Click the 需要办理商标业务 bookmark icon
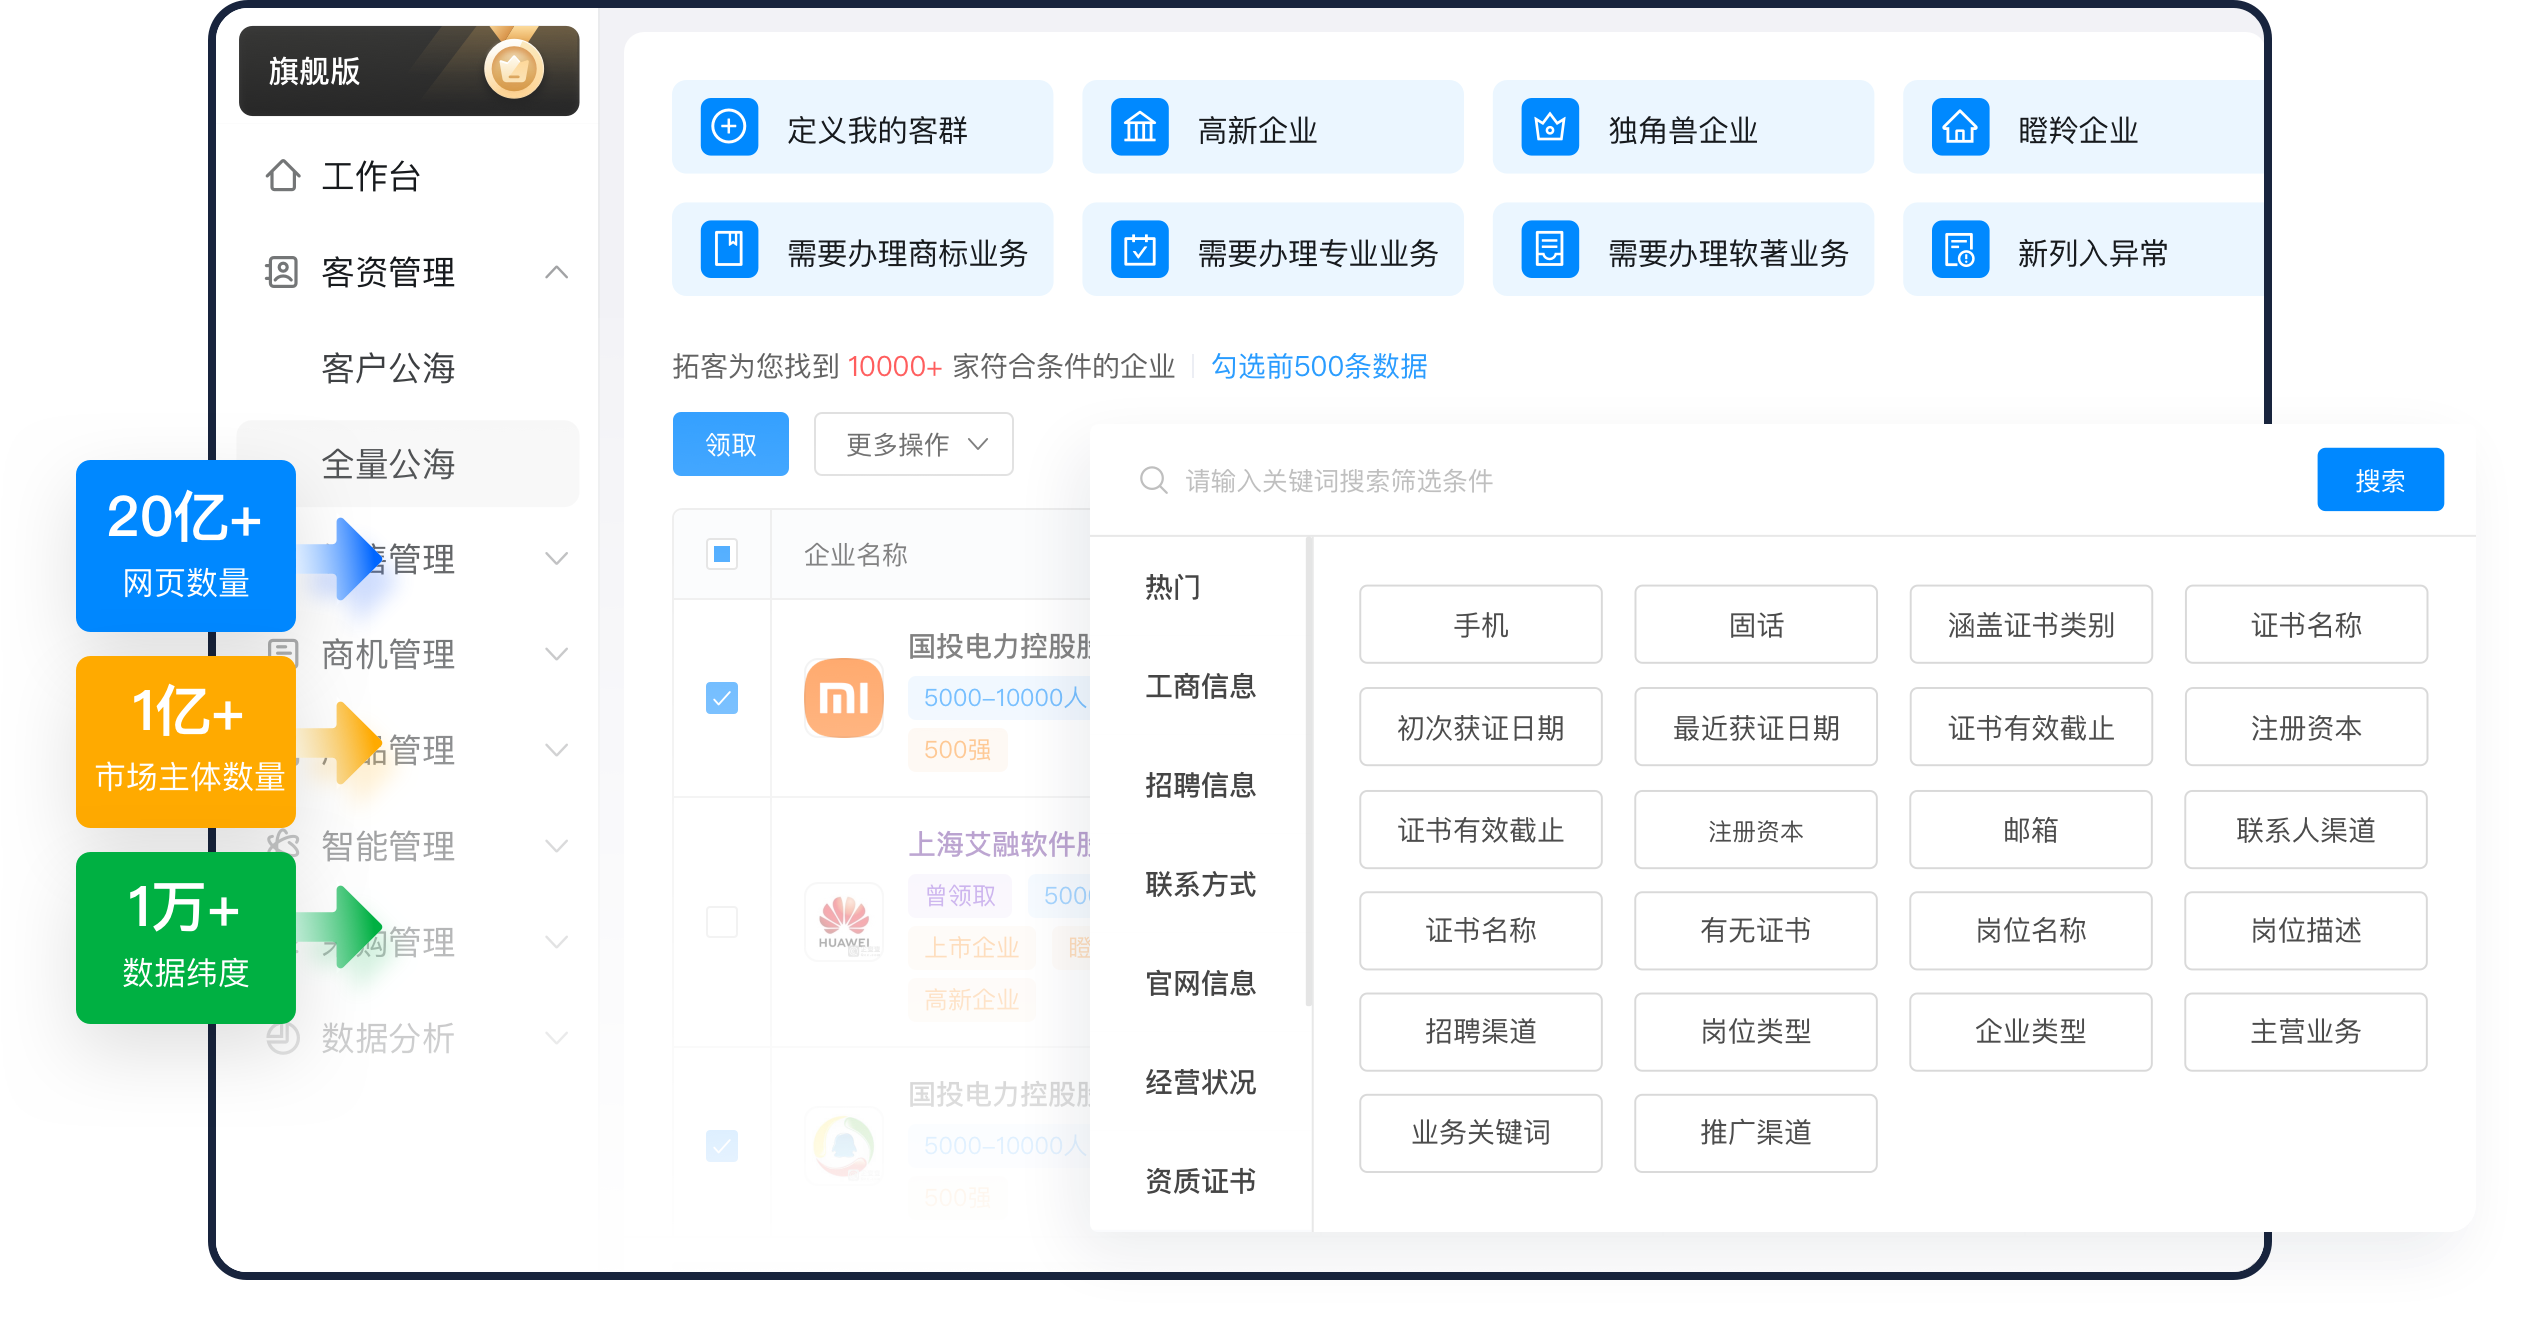Screen dimensions: 2526x1320 729,249
